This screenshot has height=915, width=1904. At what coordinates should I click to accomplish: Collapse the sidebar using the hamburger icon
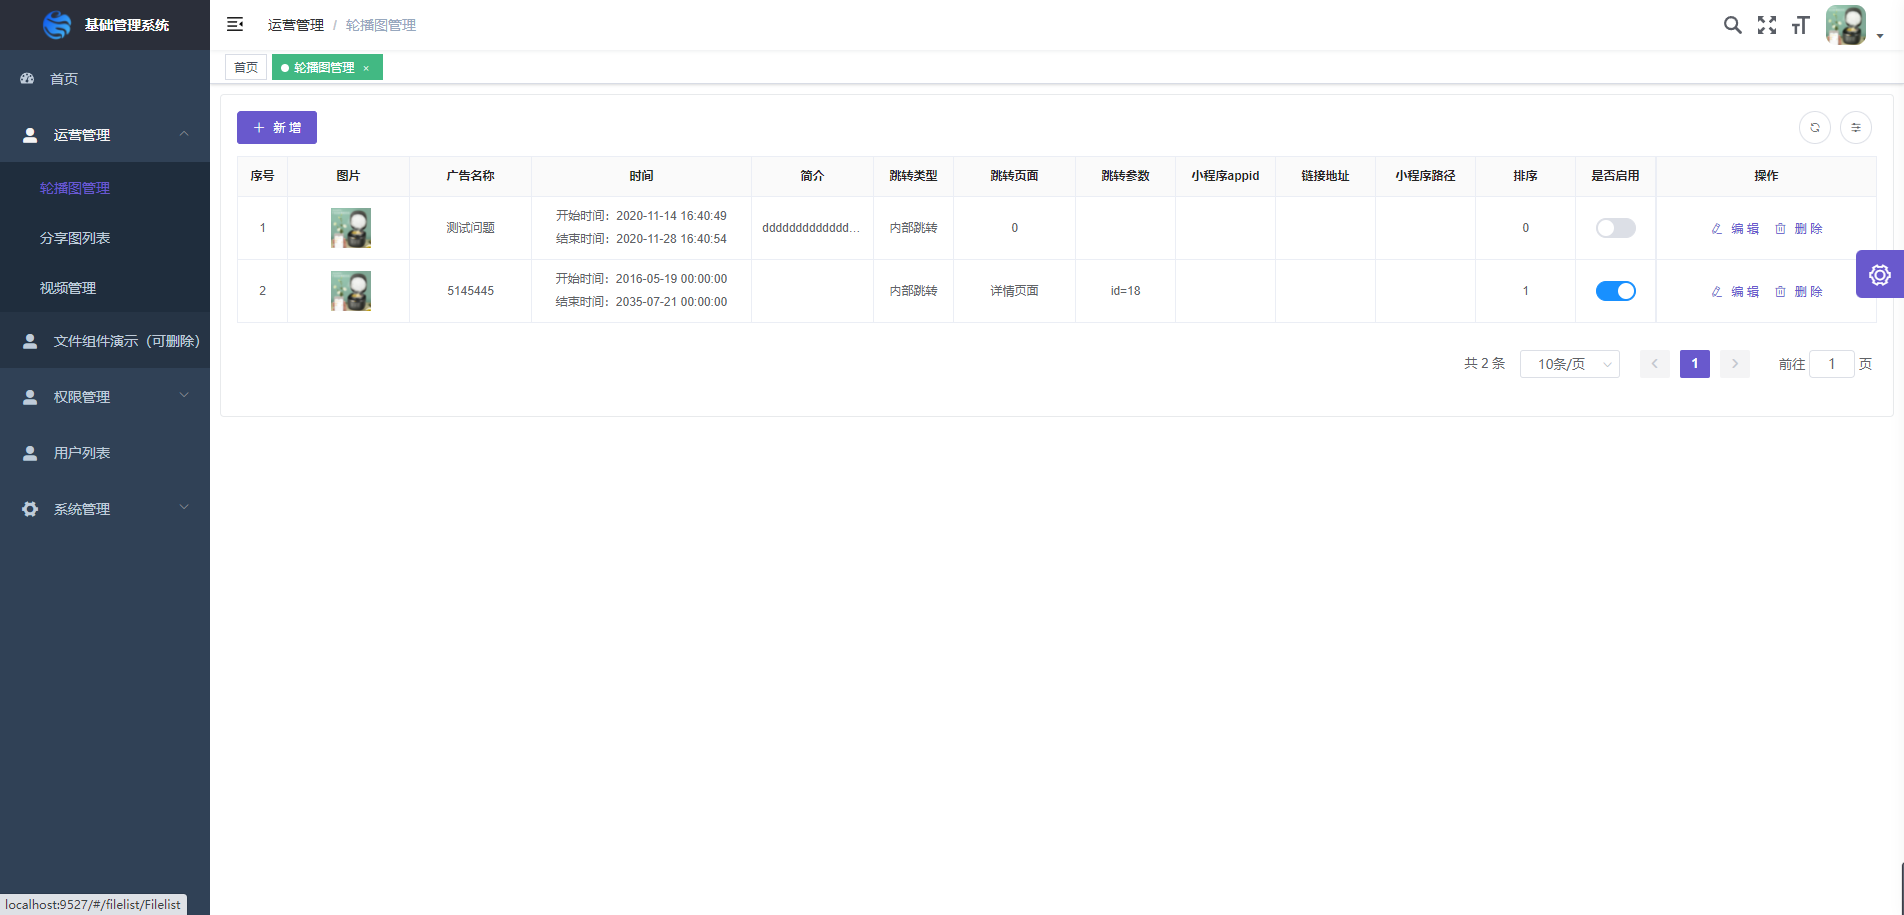[x=234, y=23]
